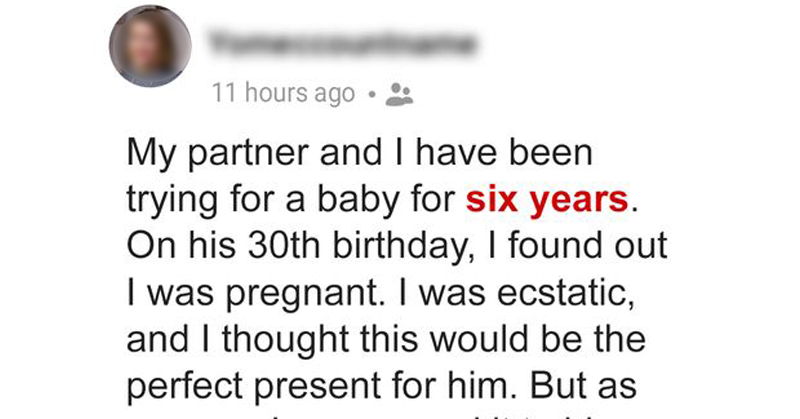Click "would be the" in the post text
This screenshot has height=419, width=800.
(538, 339)
